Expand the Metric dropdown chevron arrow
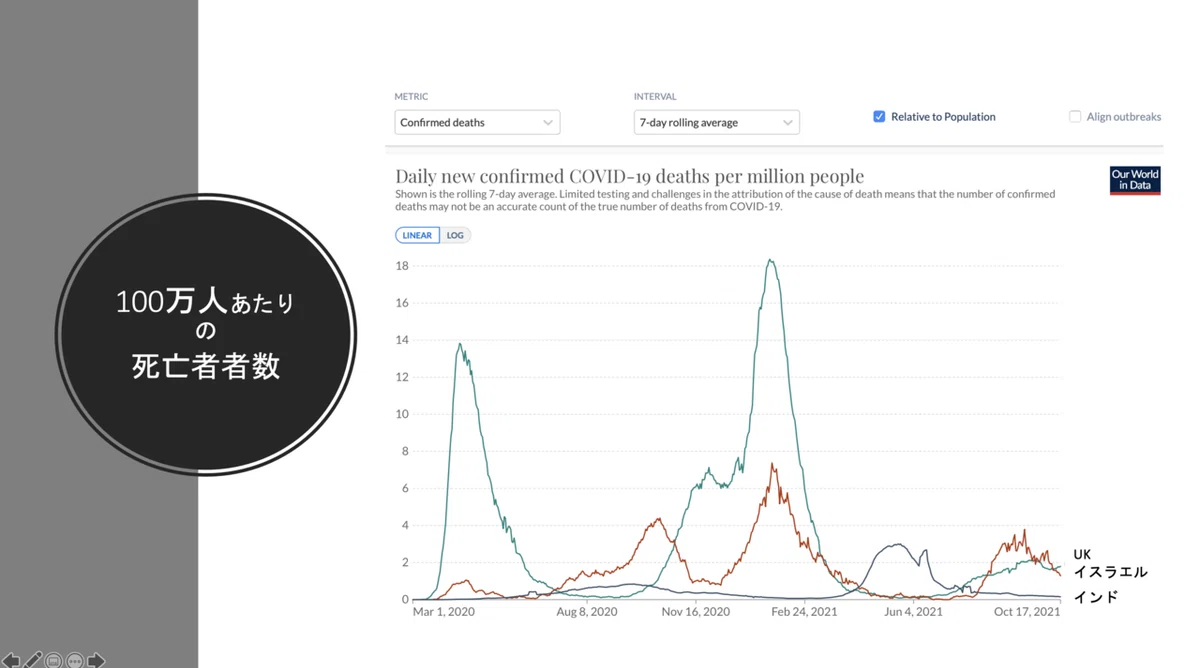 pos(548,123)
